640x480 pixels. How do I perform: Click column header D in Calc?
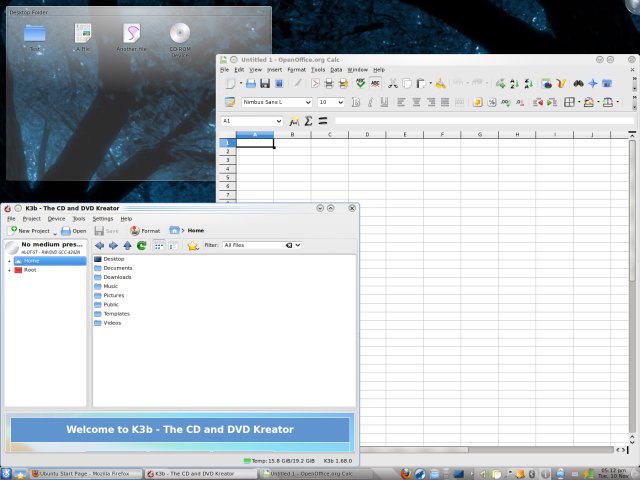[x=367, y=134]
